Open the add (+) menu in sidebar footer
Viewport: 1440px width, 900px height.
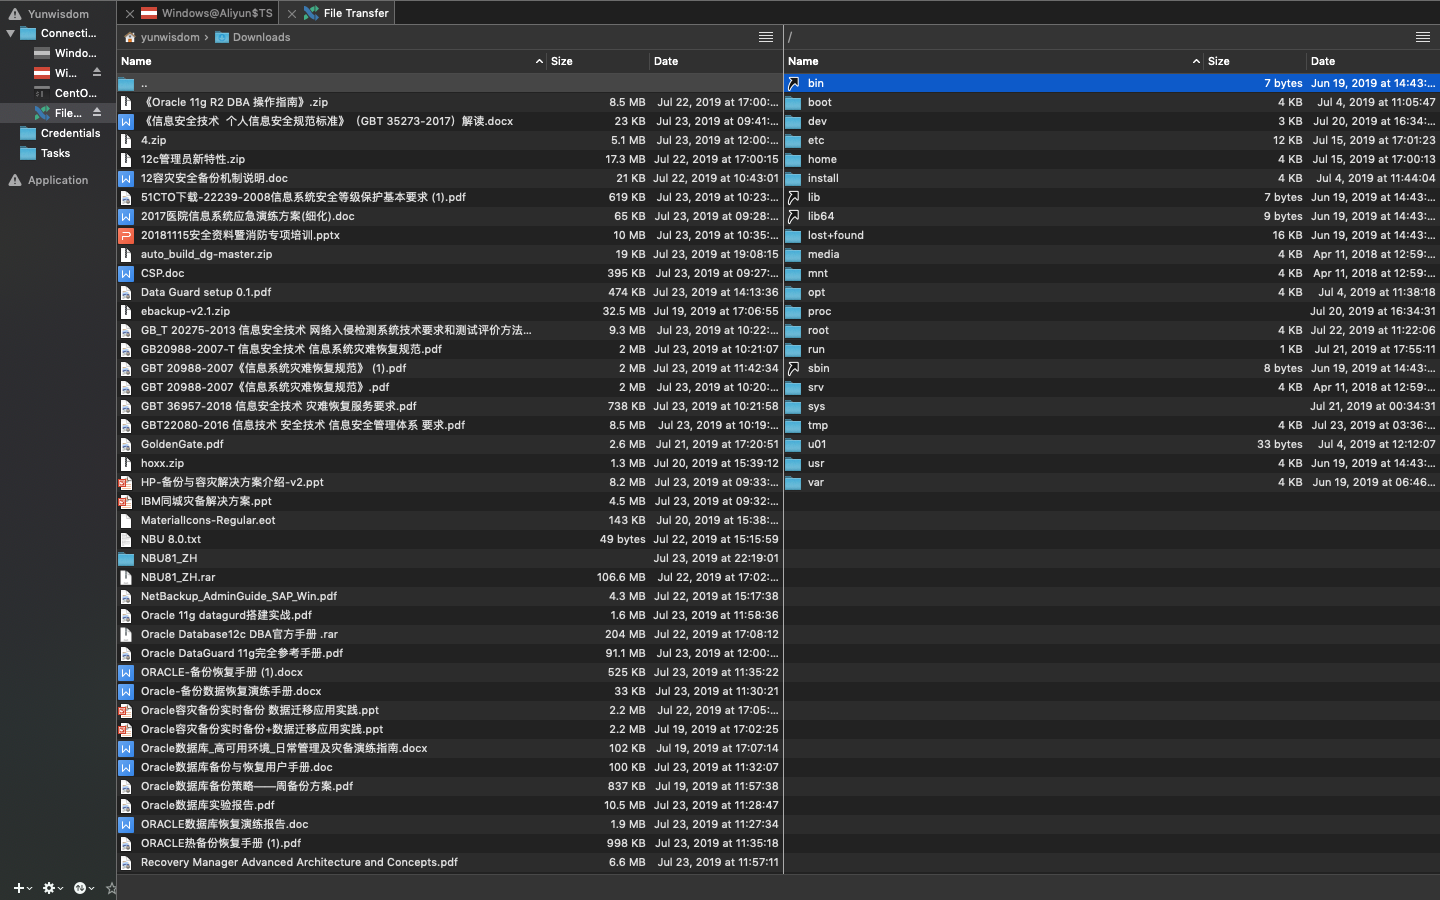click(x=22, y=888)
